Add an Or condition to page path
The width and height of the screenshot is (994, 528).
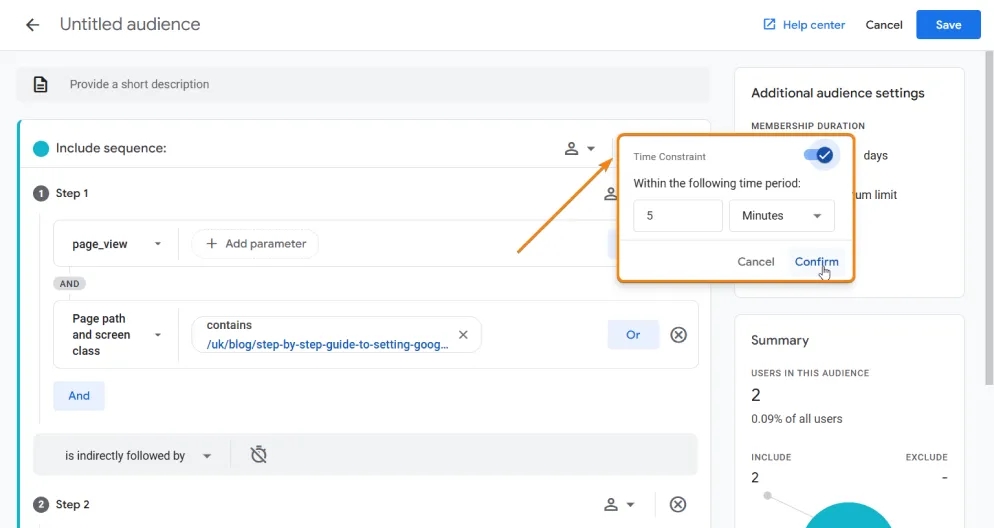633,335
